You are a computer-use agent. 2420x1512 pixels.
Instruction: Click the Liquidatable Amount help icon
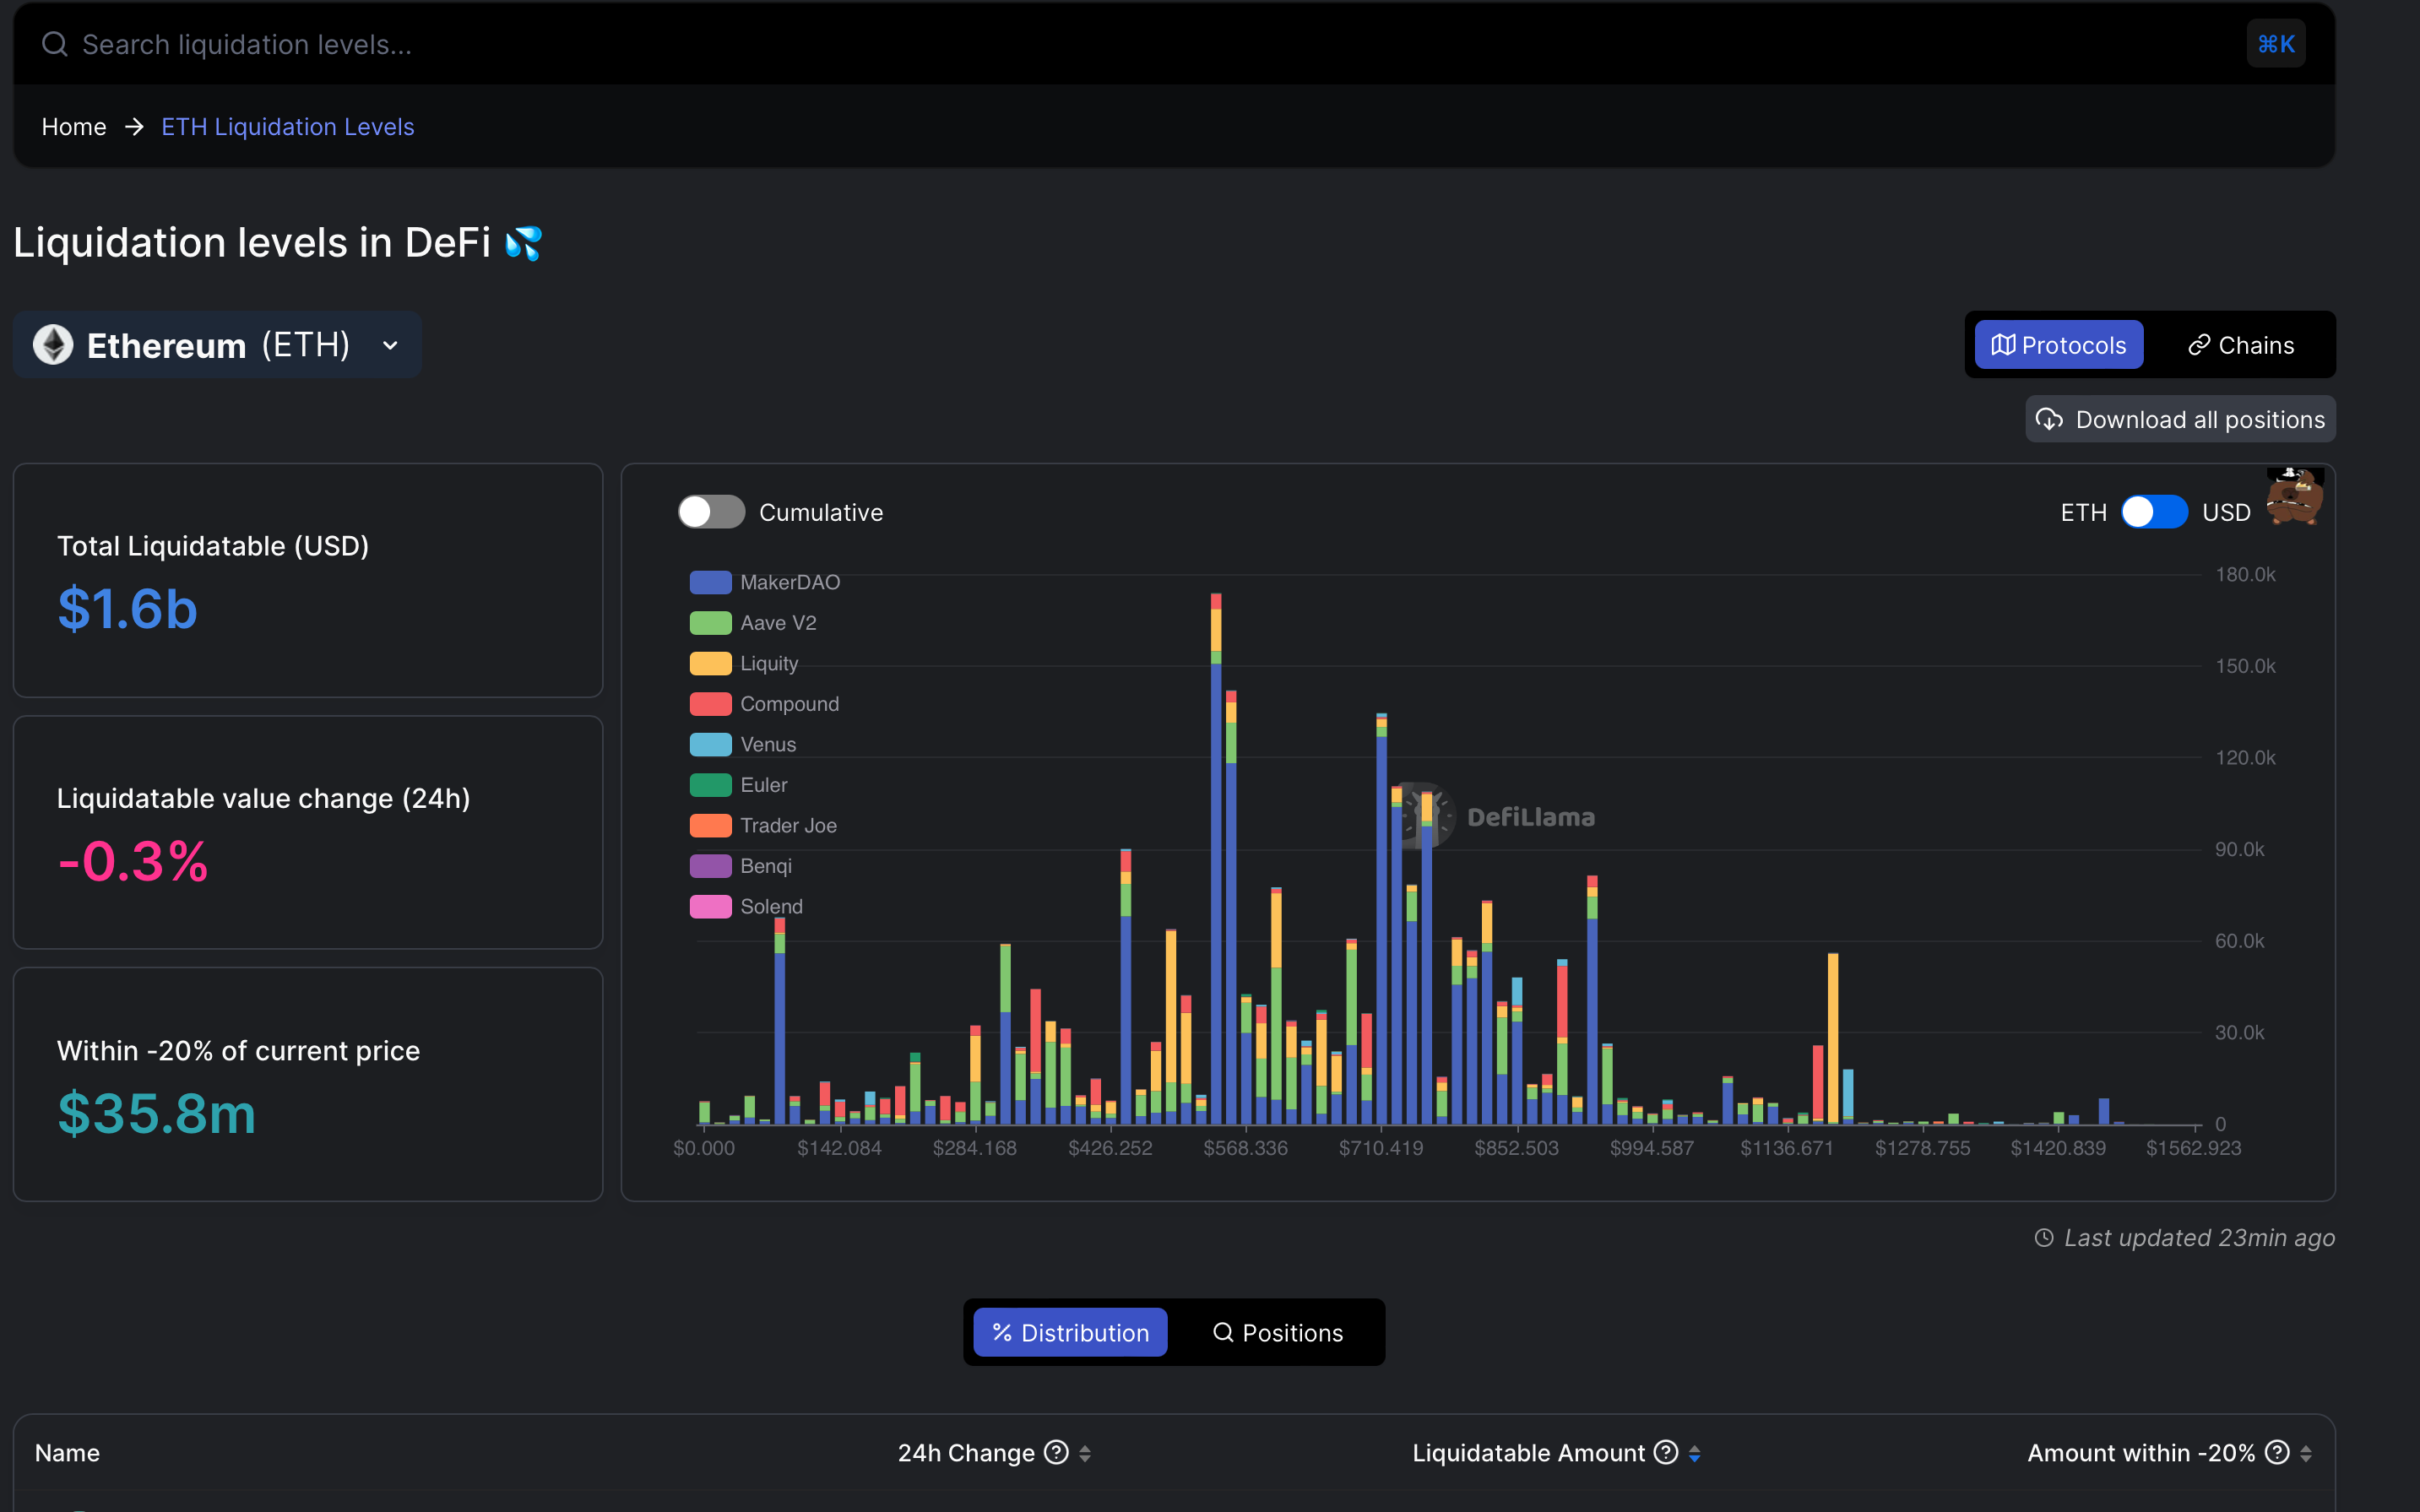point(1665,1452)
